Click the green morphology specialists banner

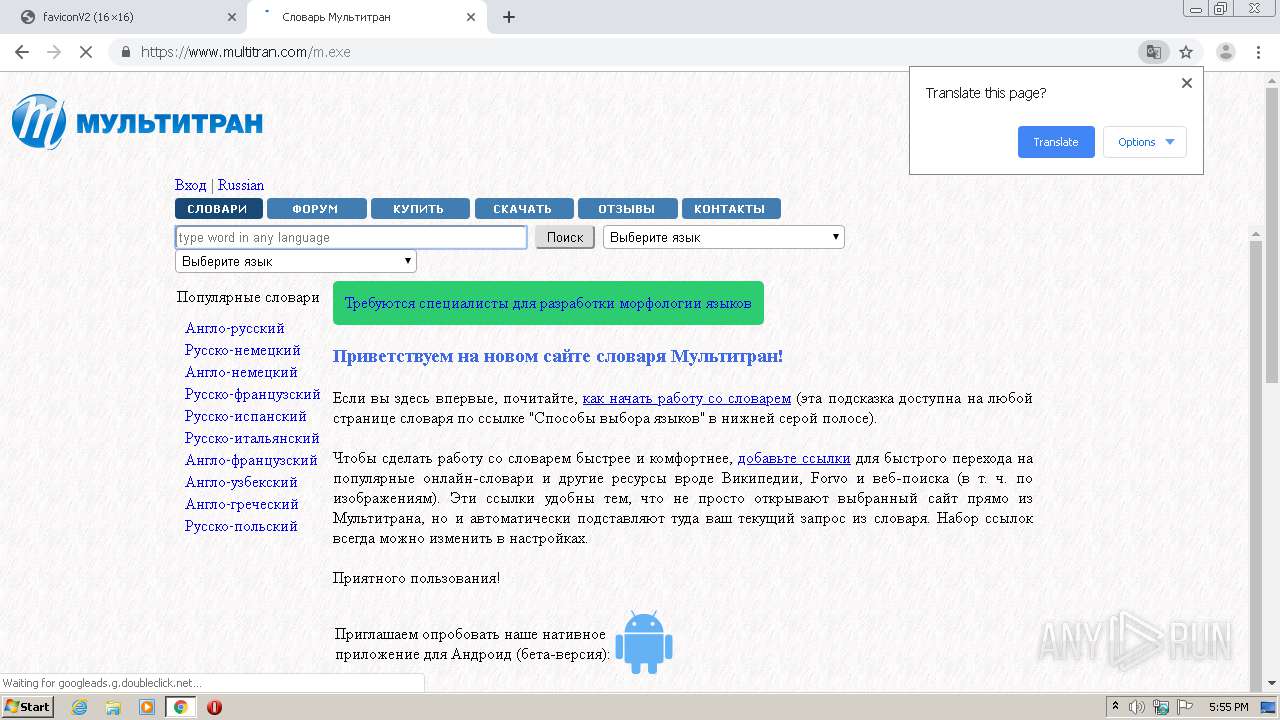[548, 303]
